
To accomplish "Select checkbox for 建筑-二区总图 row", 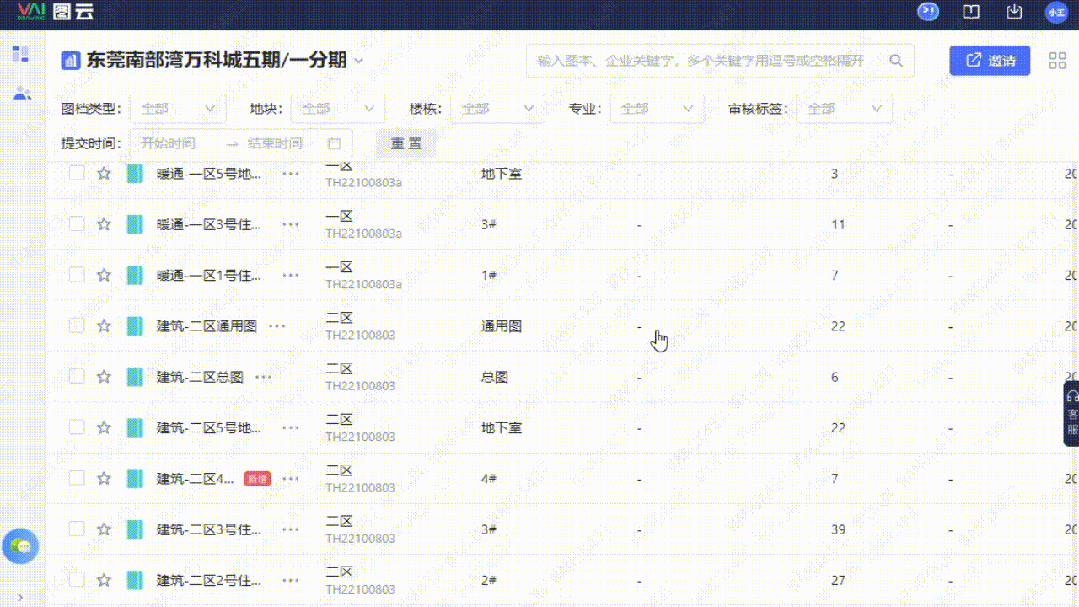I will [x=77, y=377].
